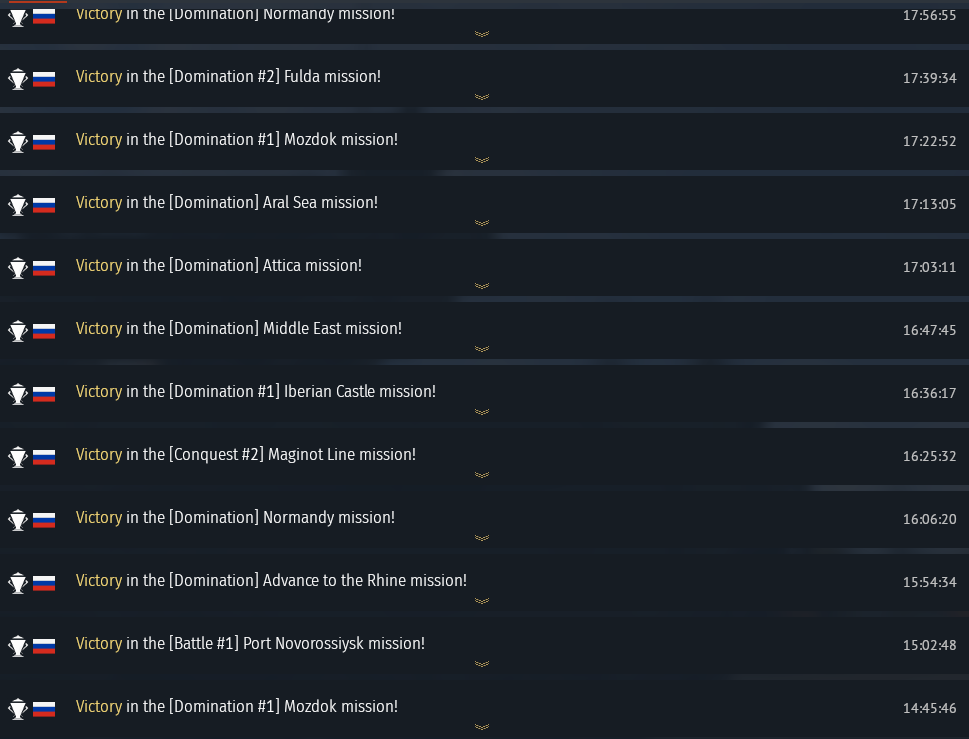Expand details of the Fulda mission entry
Image resolution: width=969 pixels, height=739 pixels.
pyautogui.click(x=482, y=97)
